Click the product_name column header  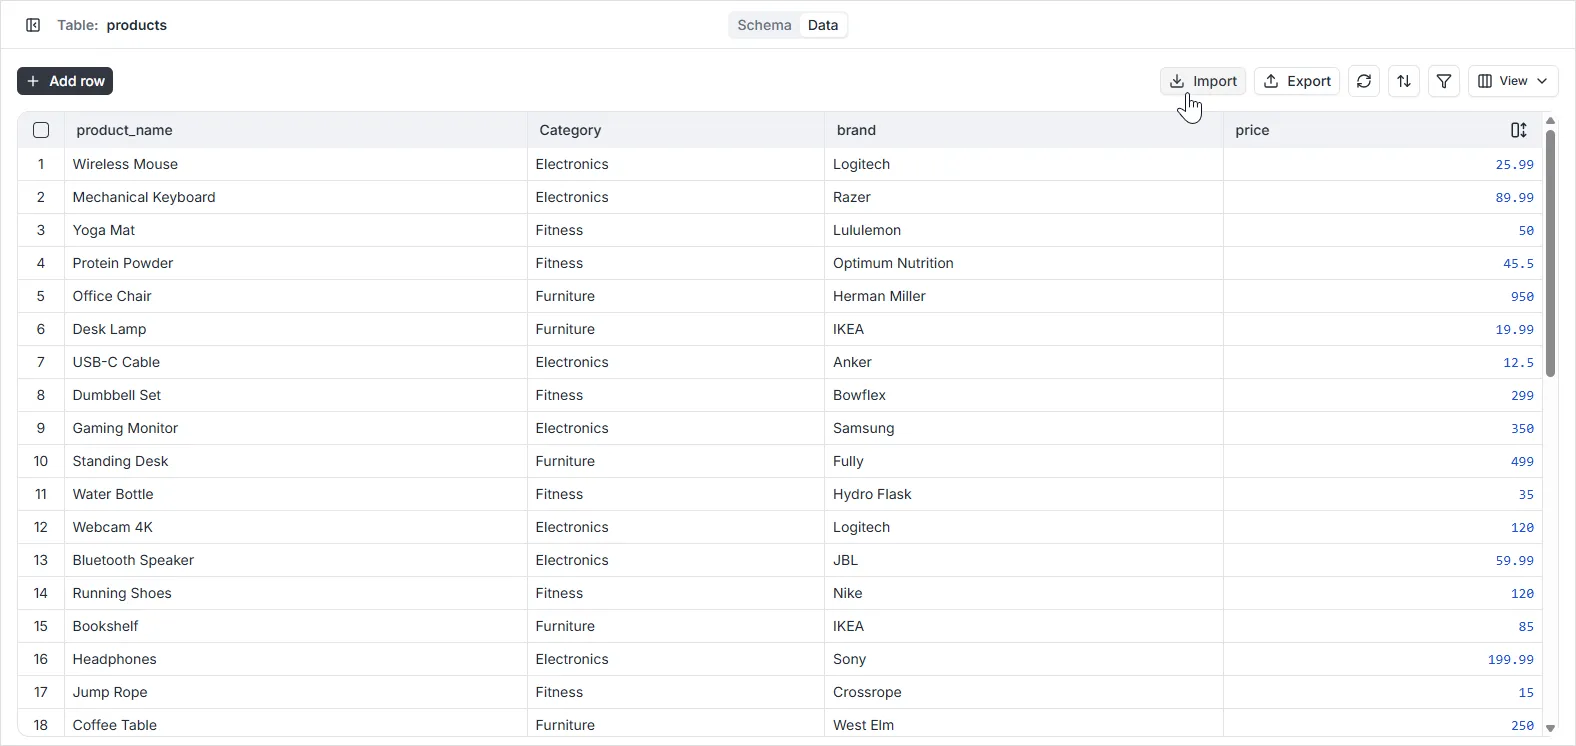124,130
